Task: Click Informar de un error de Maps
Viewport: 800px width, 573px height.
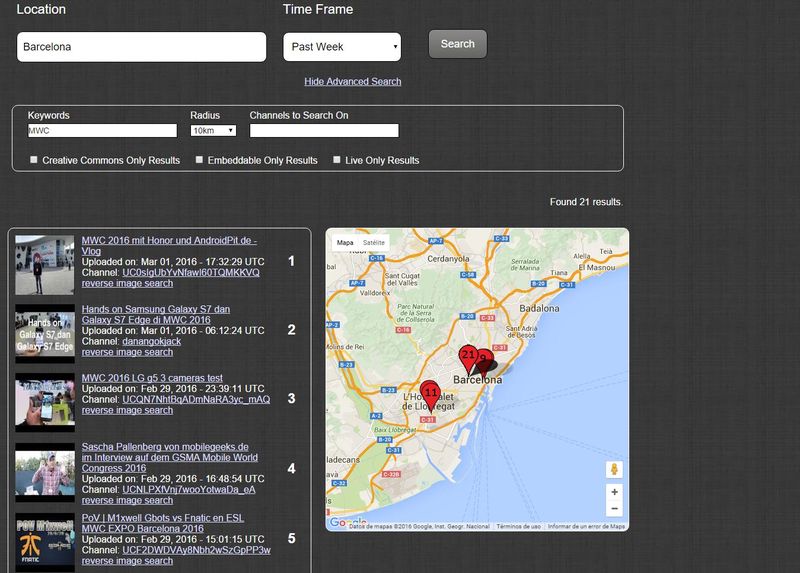Action: point(586,526)
